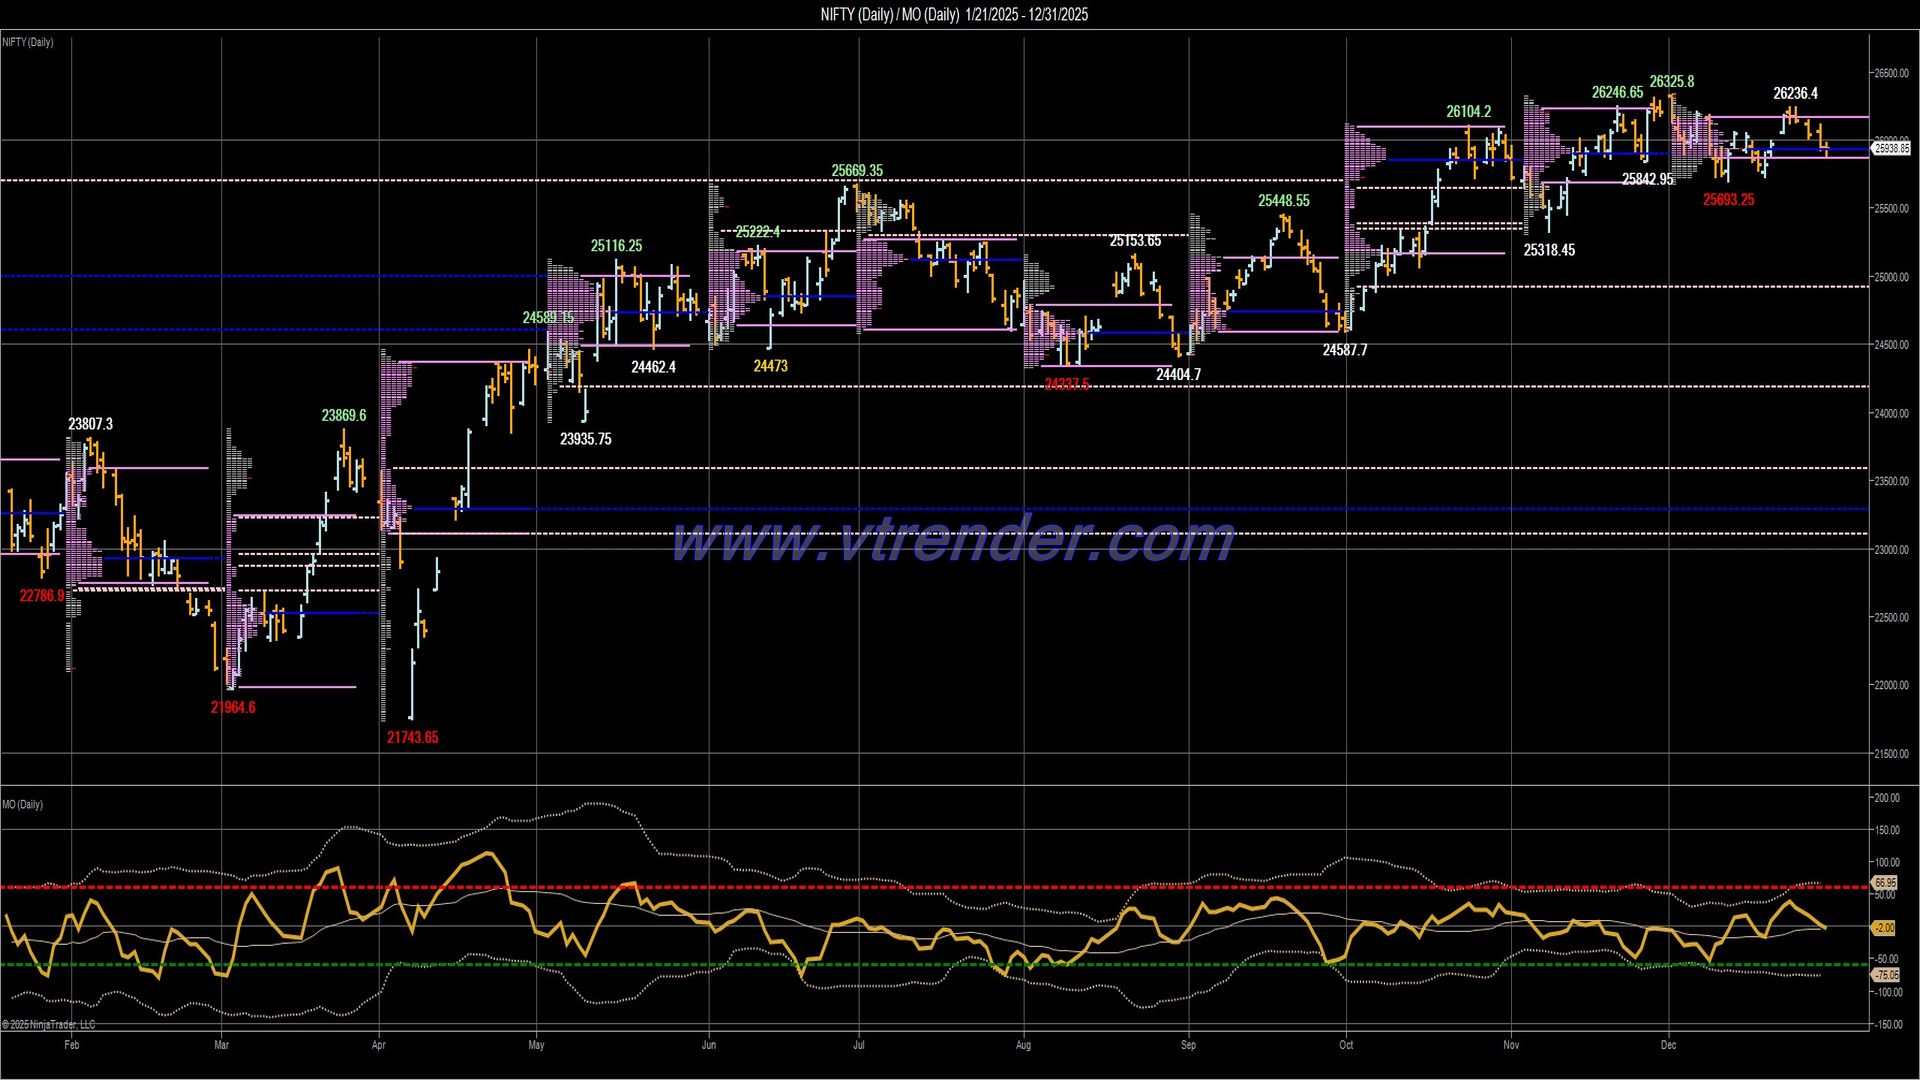The width and height of the screenshot is (1920, 1080).
Task: Click the 25669.35 swing high annotation
Action: pyautogui.click(x=857, y=170)
